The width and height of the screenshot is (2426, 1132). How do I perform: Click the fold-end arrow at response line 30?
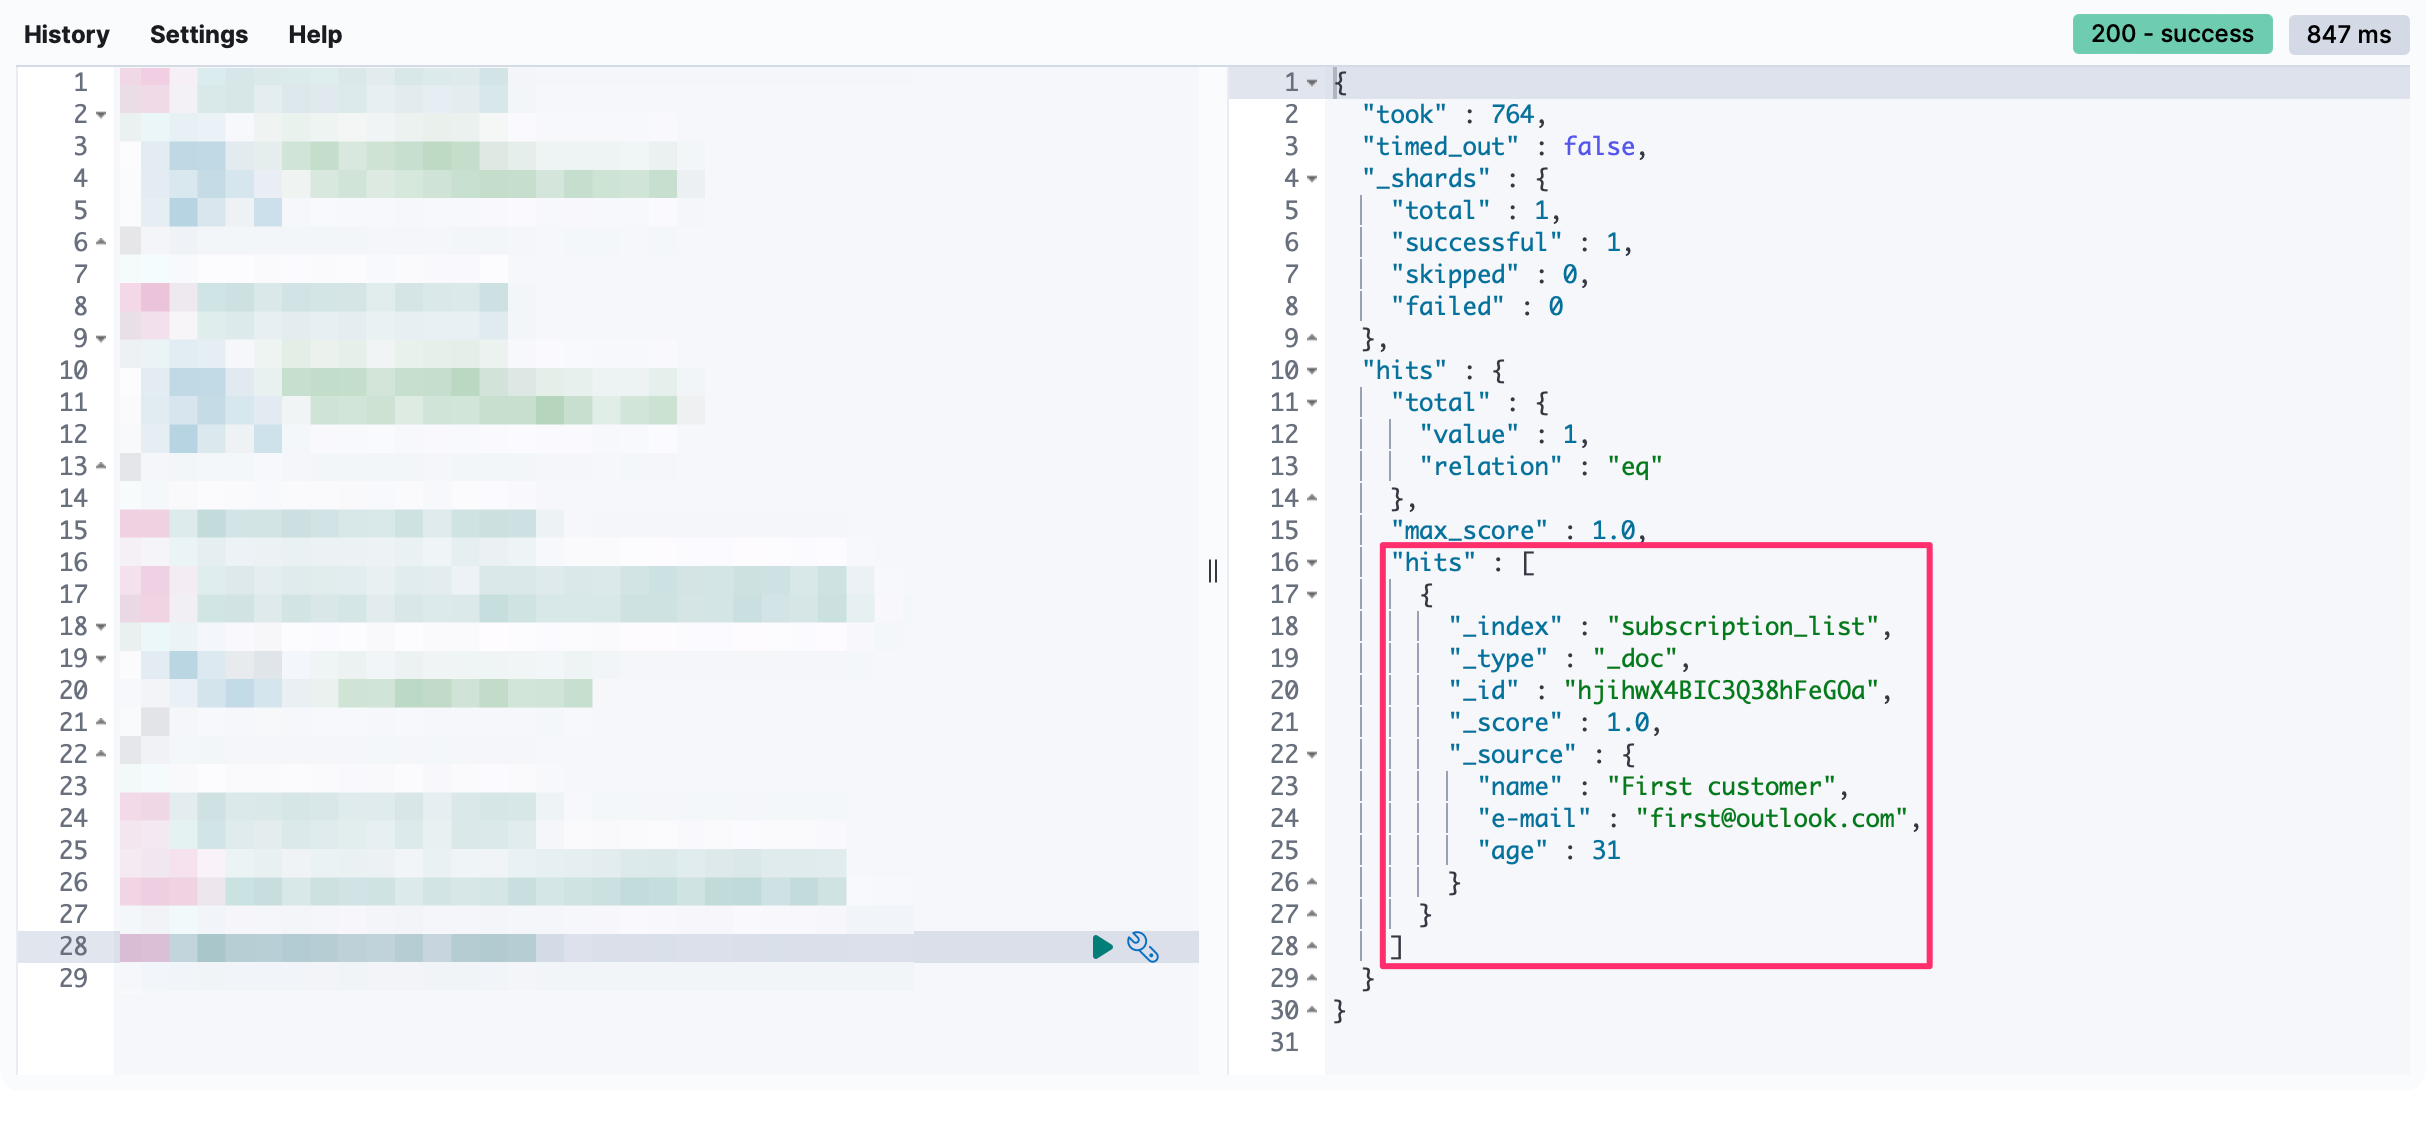tap(1312, 1010)
